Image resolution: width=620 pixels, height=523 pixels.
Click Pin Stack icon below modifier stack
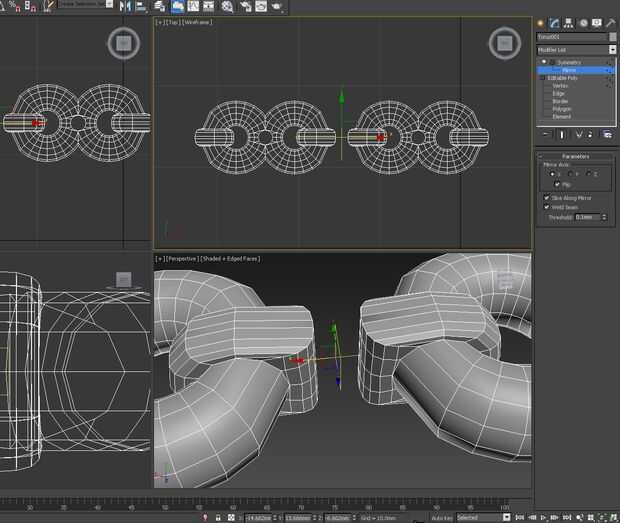pos(546,134)
